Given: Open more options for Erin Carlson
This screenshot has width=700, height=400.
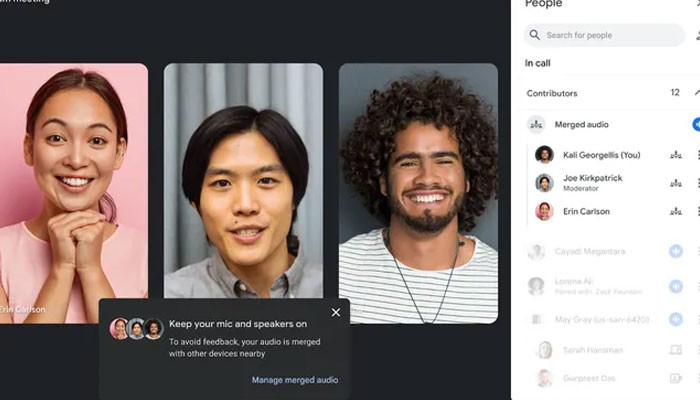Looking at the screenshot, I should click(x=697, y=211).
